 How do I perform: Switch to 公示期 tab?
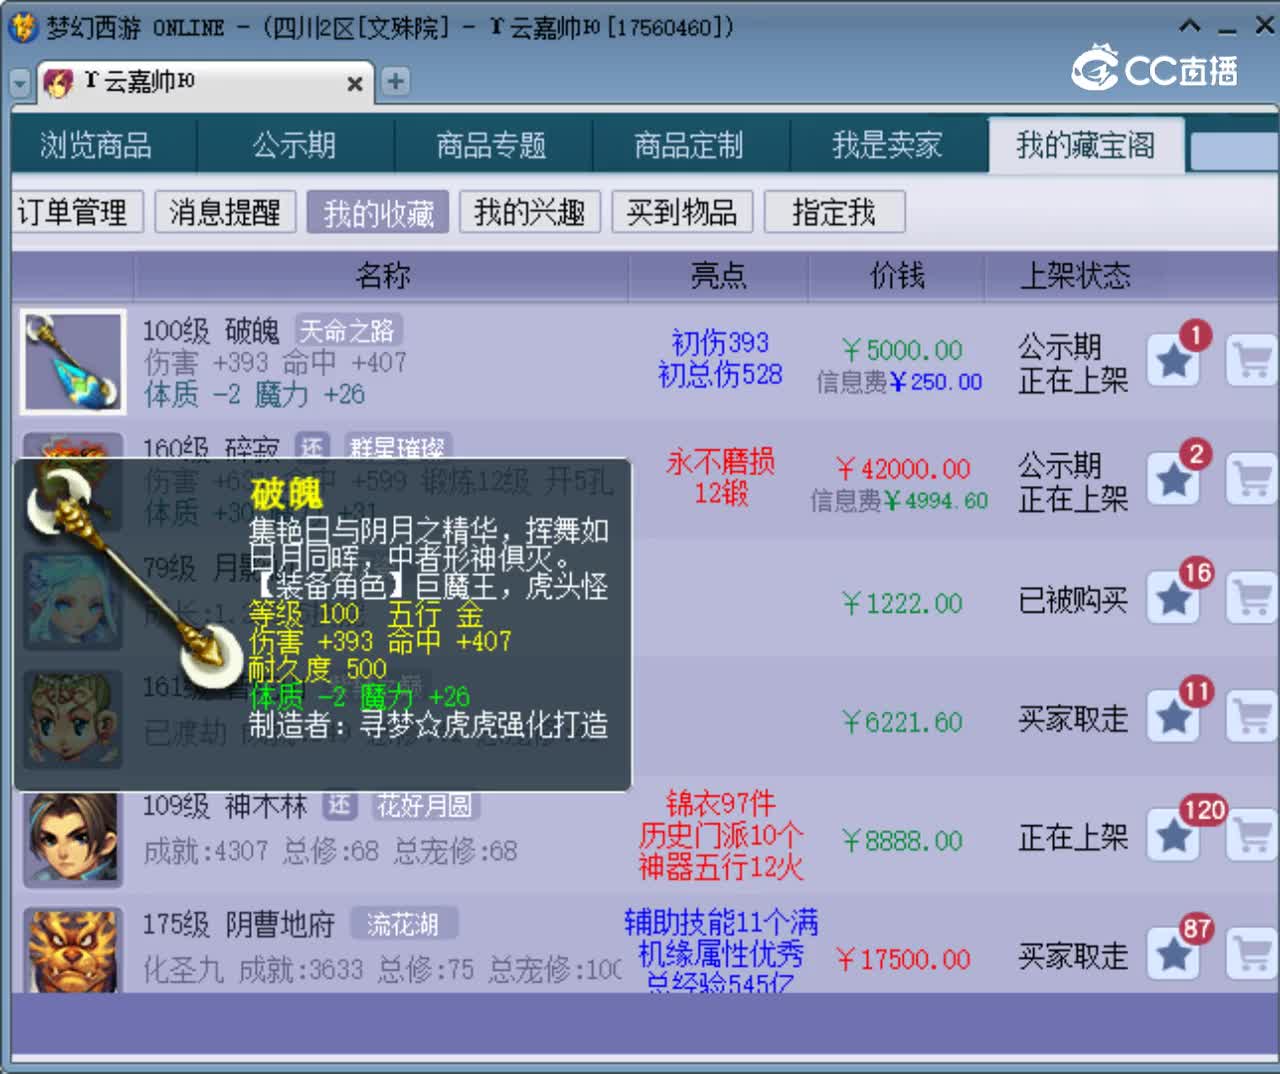click(294, 145)
